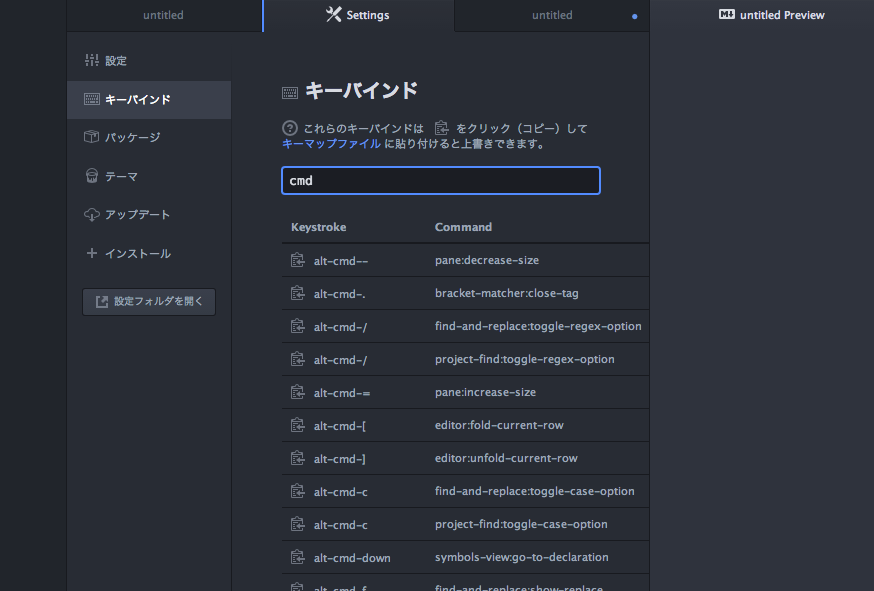Click the 設定フォルダを開く button
This screenshot has width=874, height=591.
pos(148,301)
